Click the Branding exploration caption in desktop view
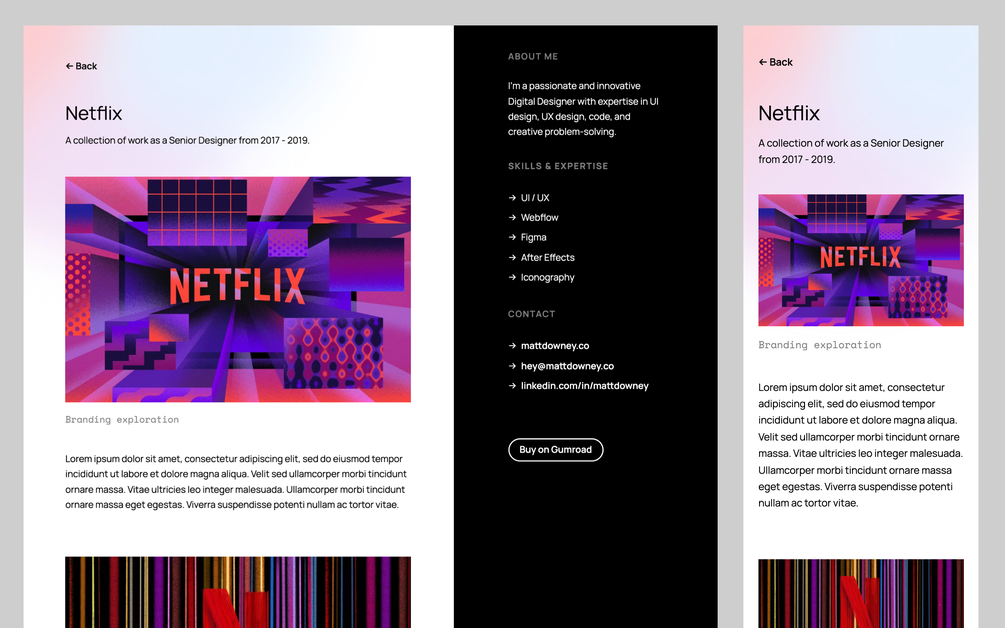This screenshot has width=1005, height=628. (122, 420)
